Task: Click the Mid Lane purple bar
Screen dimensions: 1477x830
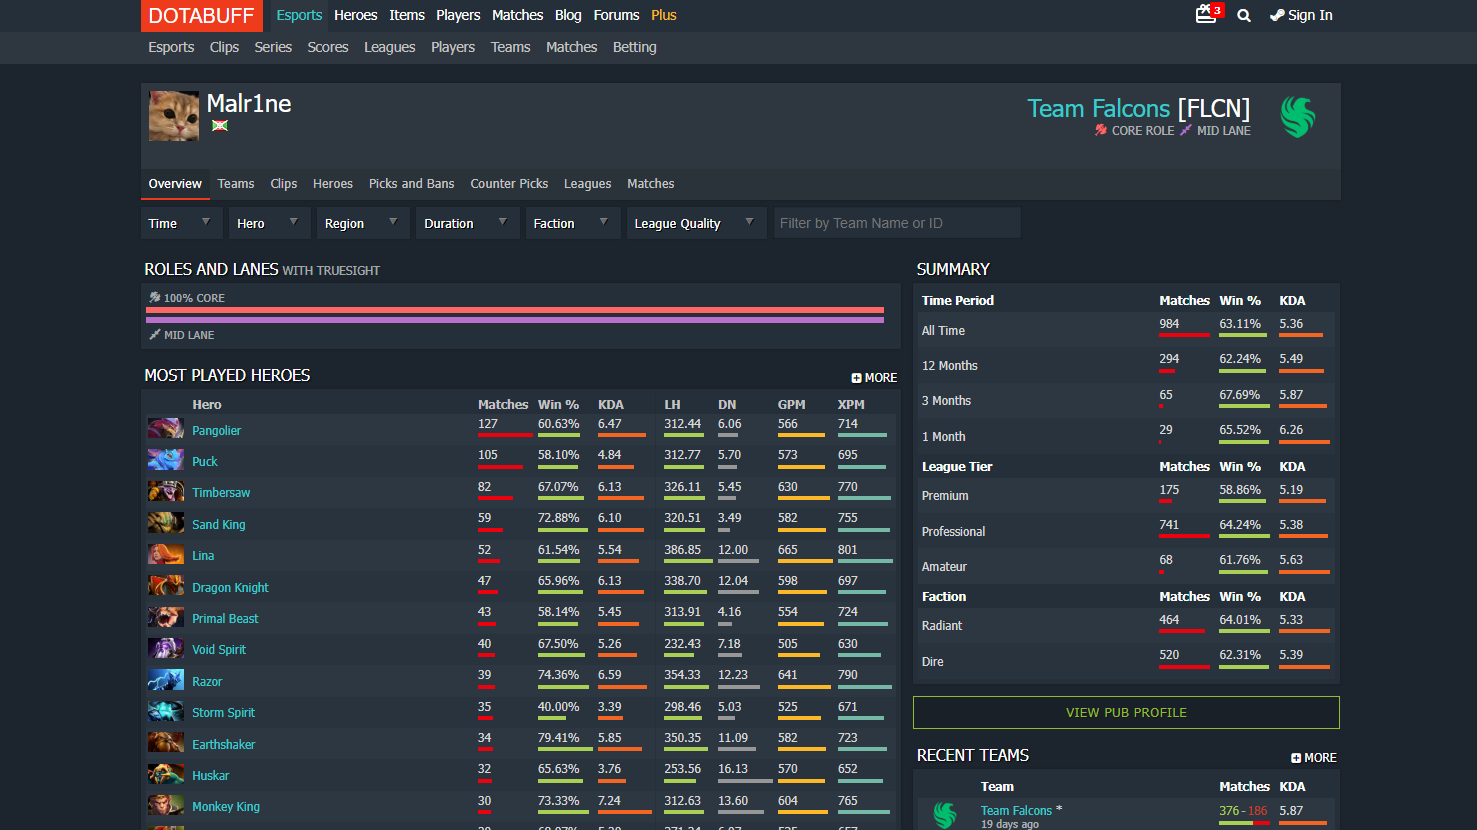Action: [x=515, y=320]
